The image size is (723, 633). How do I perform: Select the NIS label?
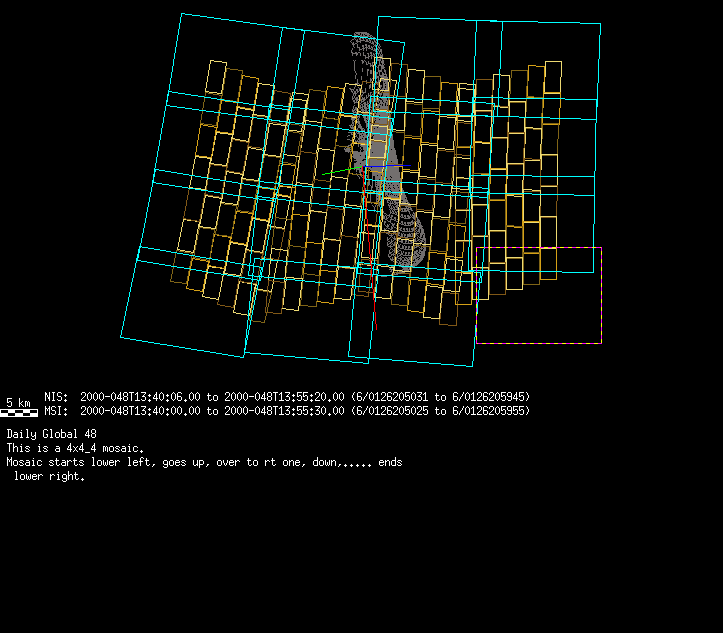pos(55,397)
